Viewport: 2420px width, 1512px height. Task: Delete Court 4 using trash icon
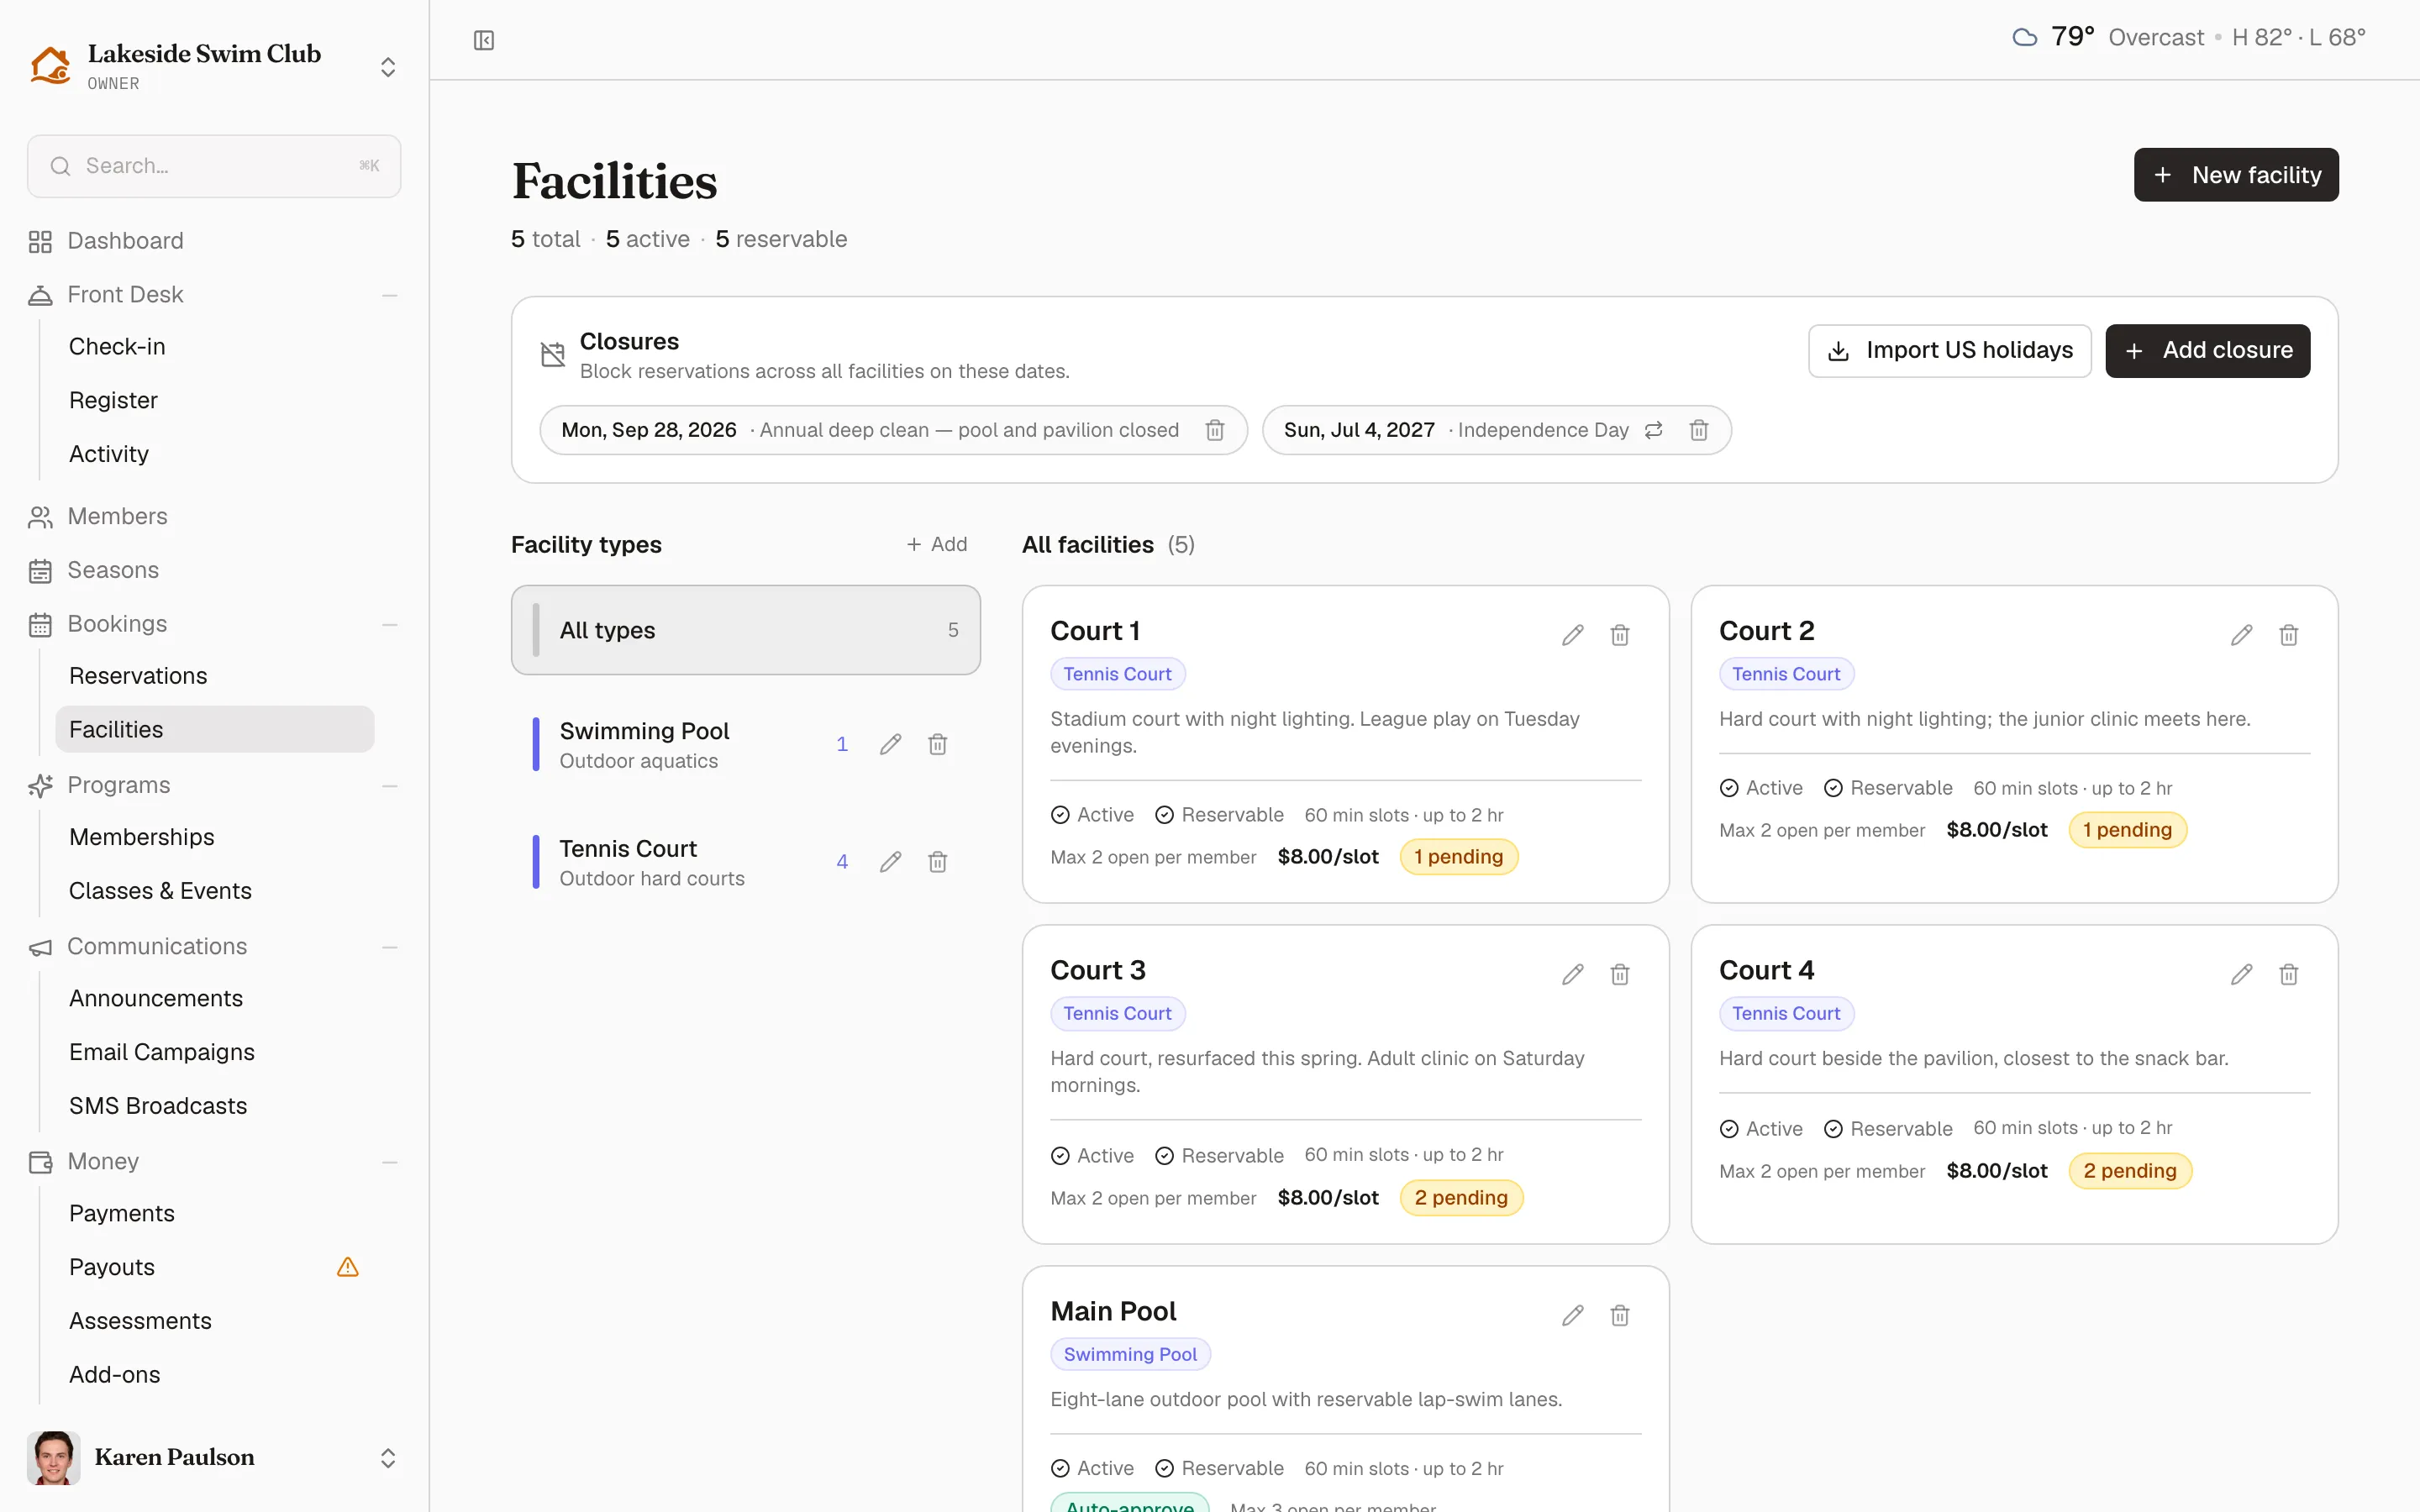coord(2289,974)
